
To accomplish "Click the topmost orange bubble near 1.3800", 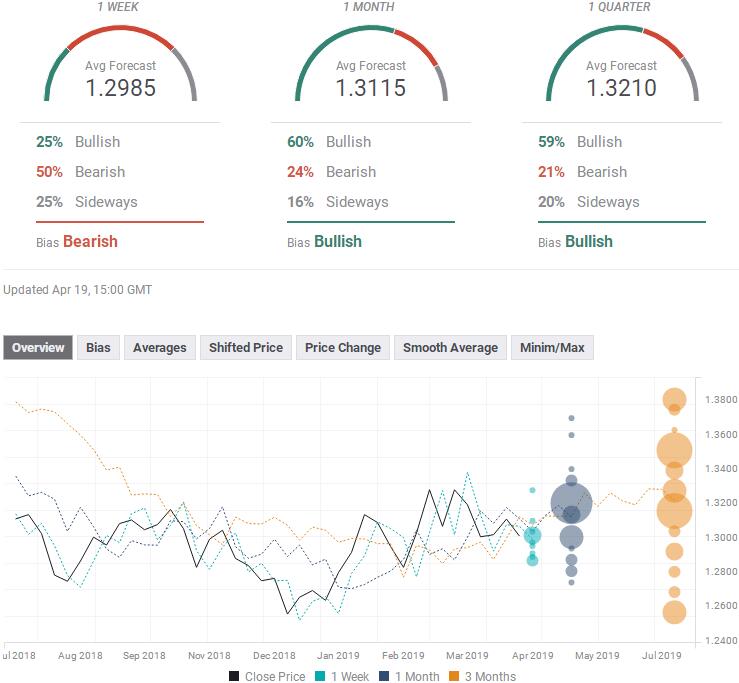I will coord(675,401).
